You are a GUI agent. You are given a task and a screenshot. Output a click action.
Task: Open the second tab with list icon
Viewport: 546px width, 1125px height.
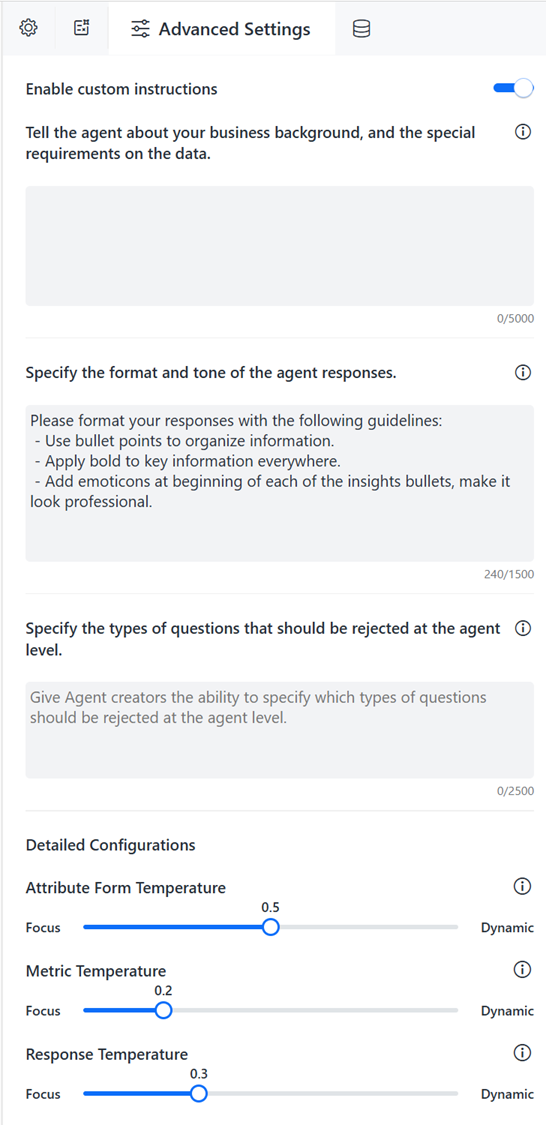pyautogui.click(x=83, y=29)
